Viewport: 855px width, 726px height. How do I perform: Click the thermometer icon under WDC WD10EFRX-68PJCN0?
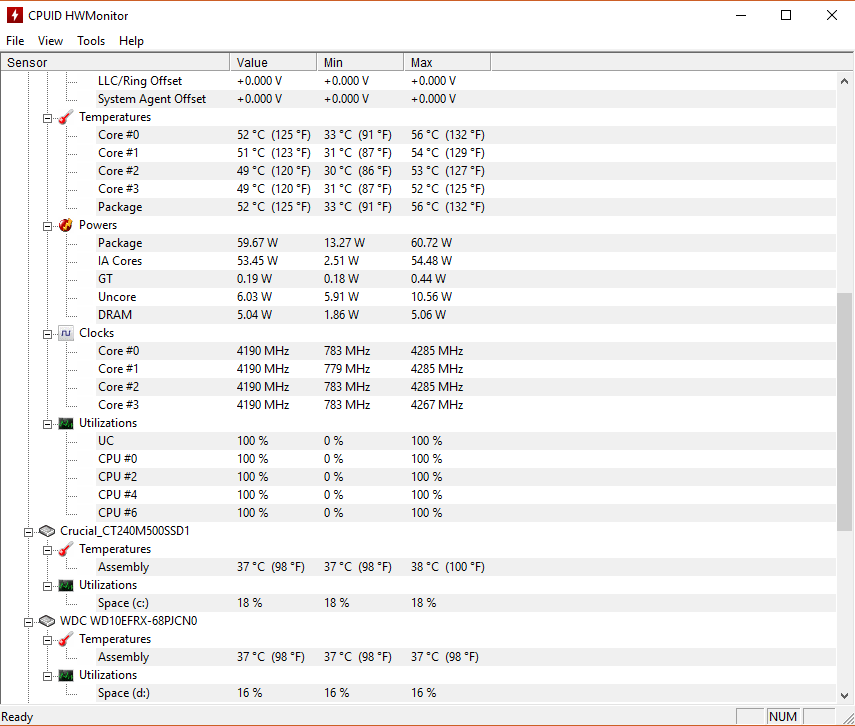coord(65,639)
